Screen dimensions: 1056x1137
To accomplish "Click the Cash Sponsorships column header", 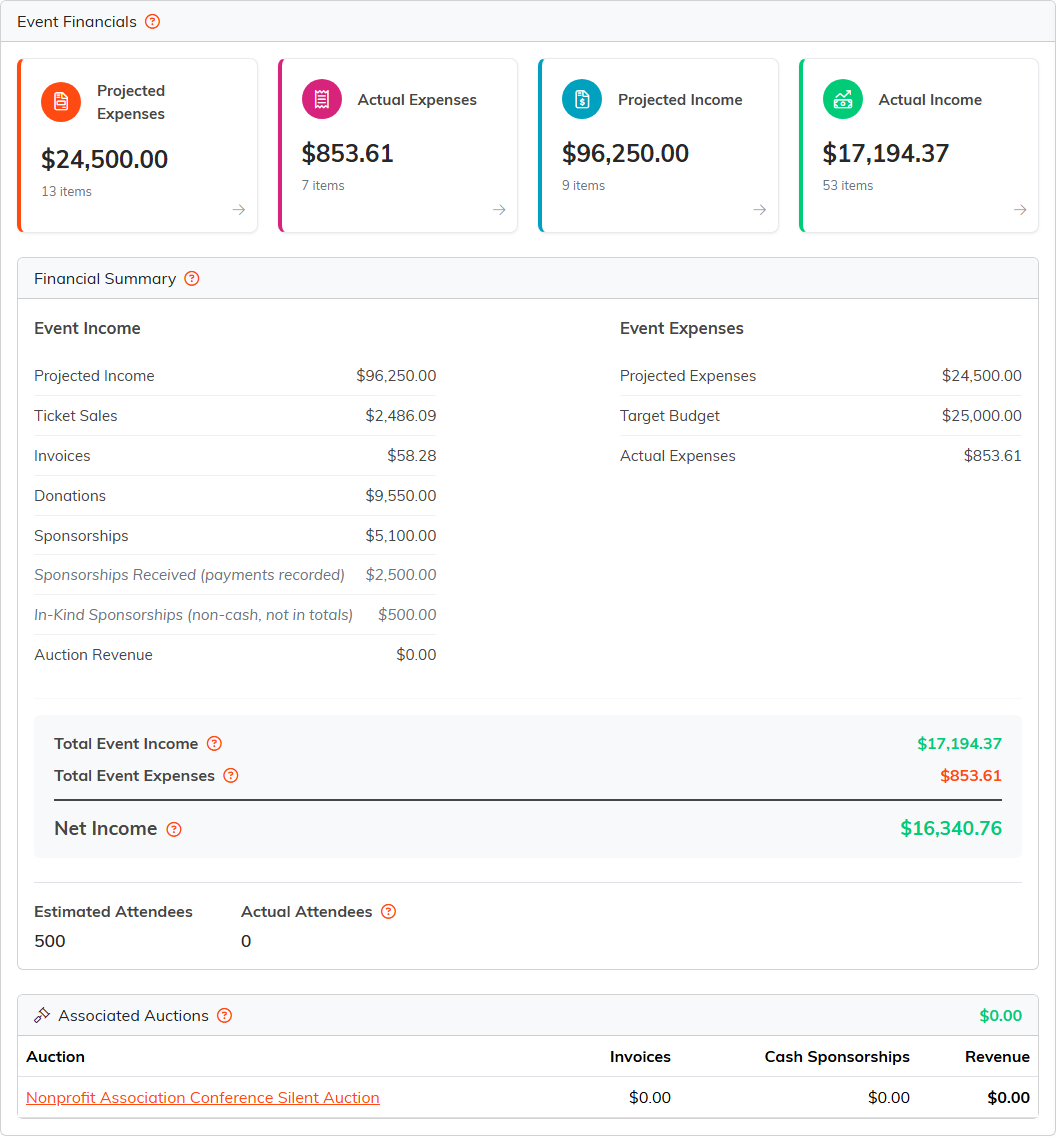I will point(837,1057).
